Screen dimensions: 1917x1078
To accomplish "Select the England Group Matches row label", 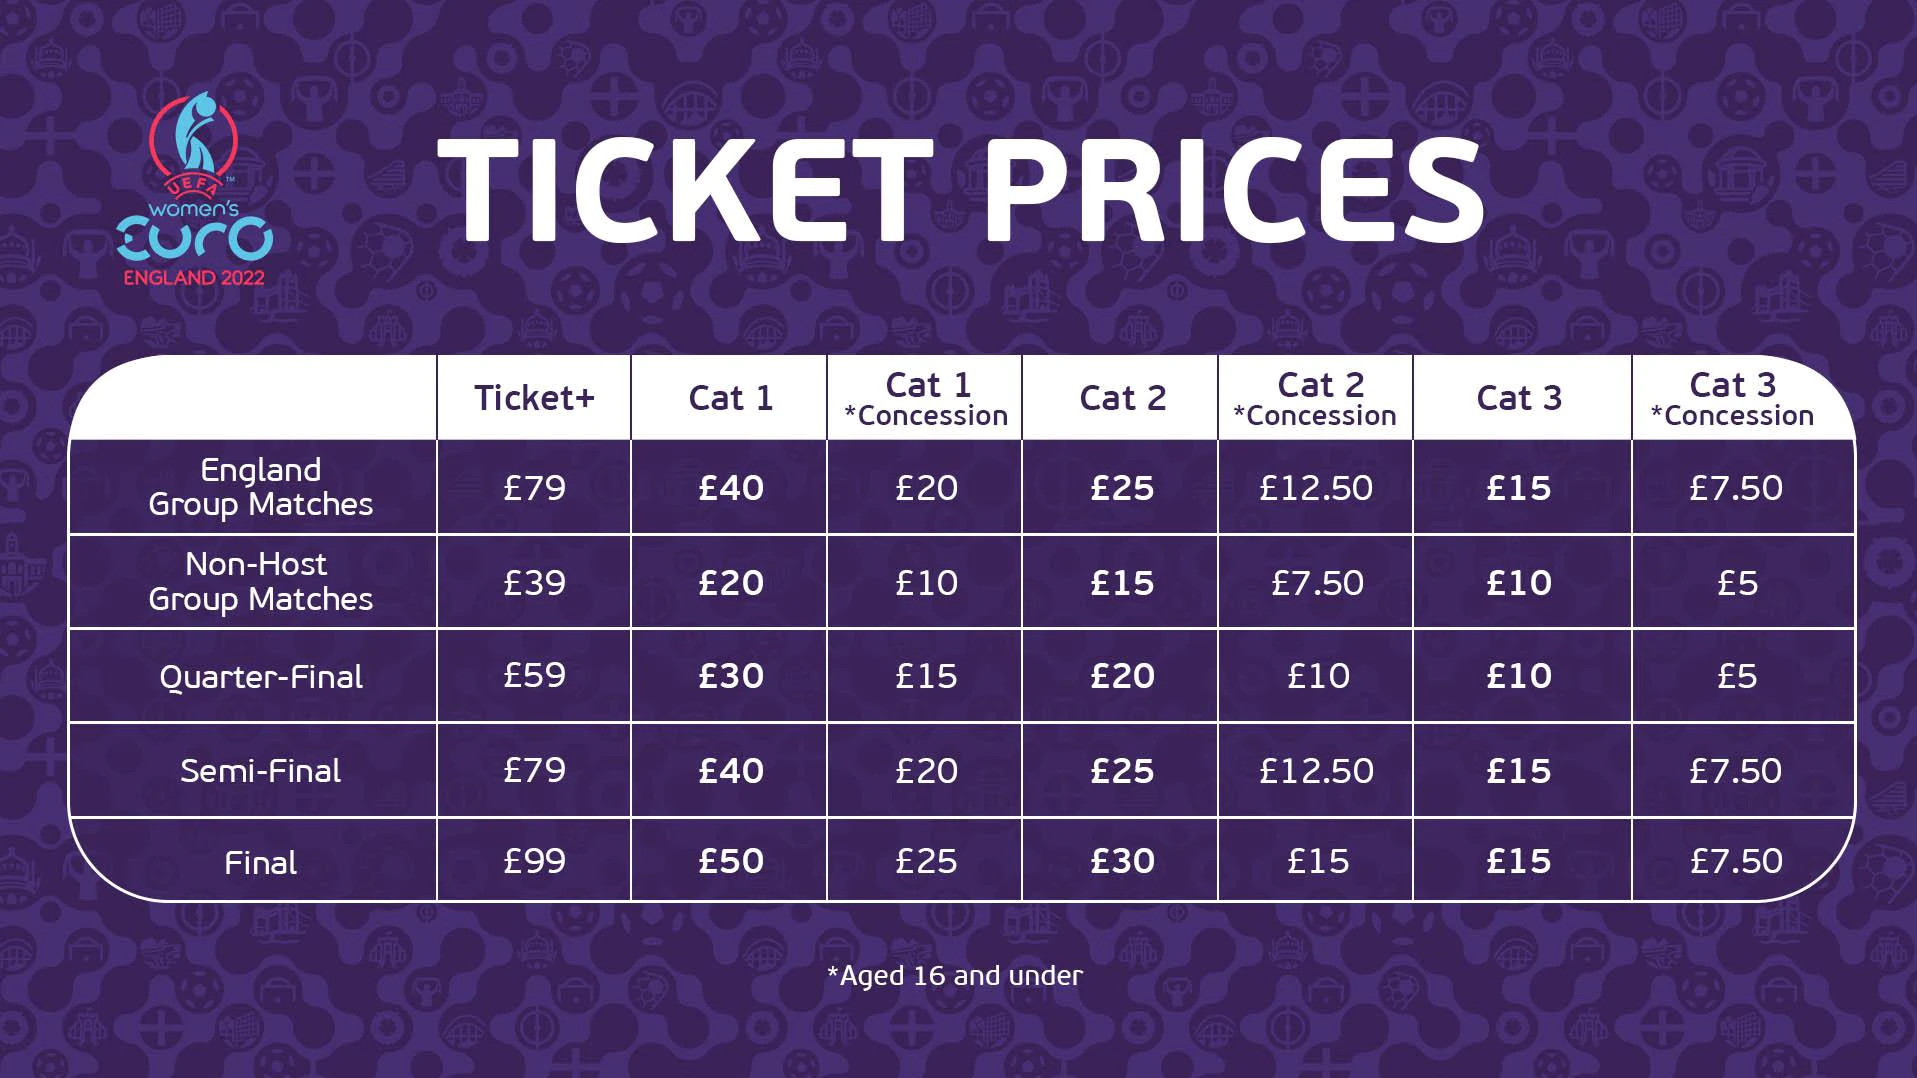I will coord(260,487).
